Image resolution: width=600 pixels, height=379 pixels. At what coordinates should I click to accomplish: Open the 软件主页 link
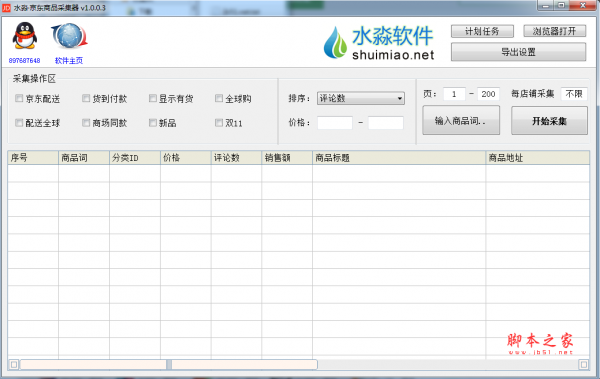coord(69,60)
